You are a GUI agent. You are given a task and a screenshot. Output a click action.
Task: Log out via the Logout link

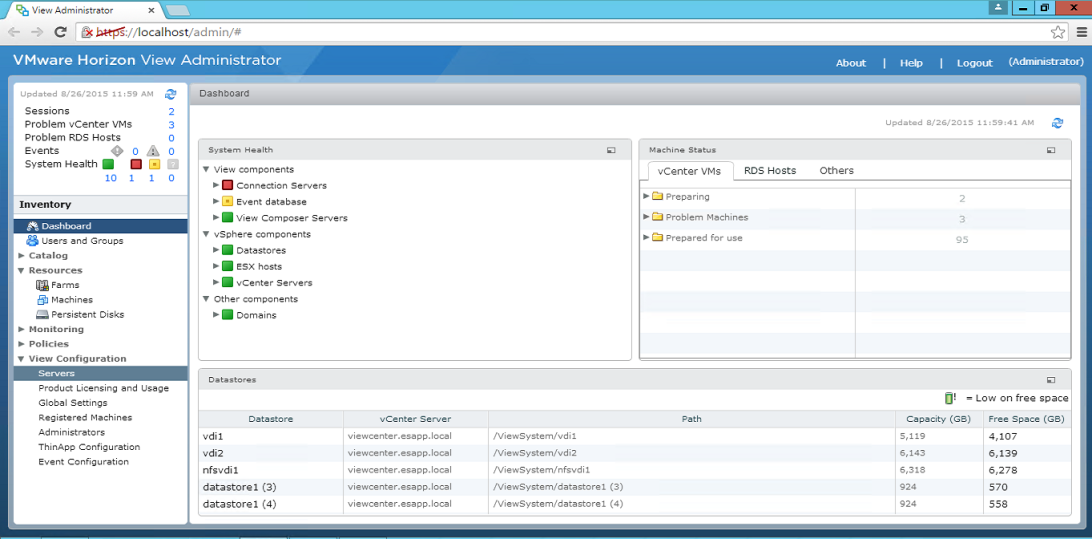click(x=974, y=63)
